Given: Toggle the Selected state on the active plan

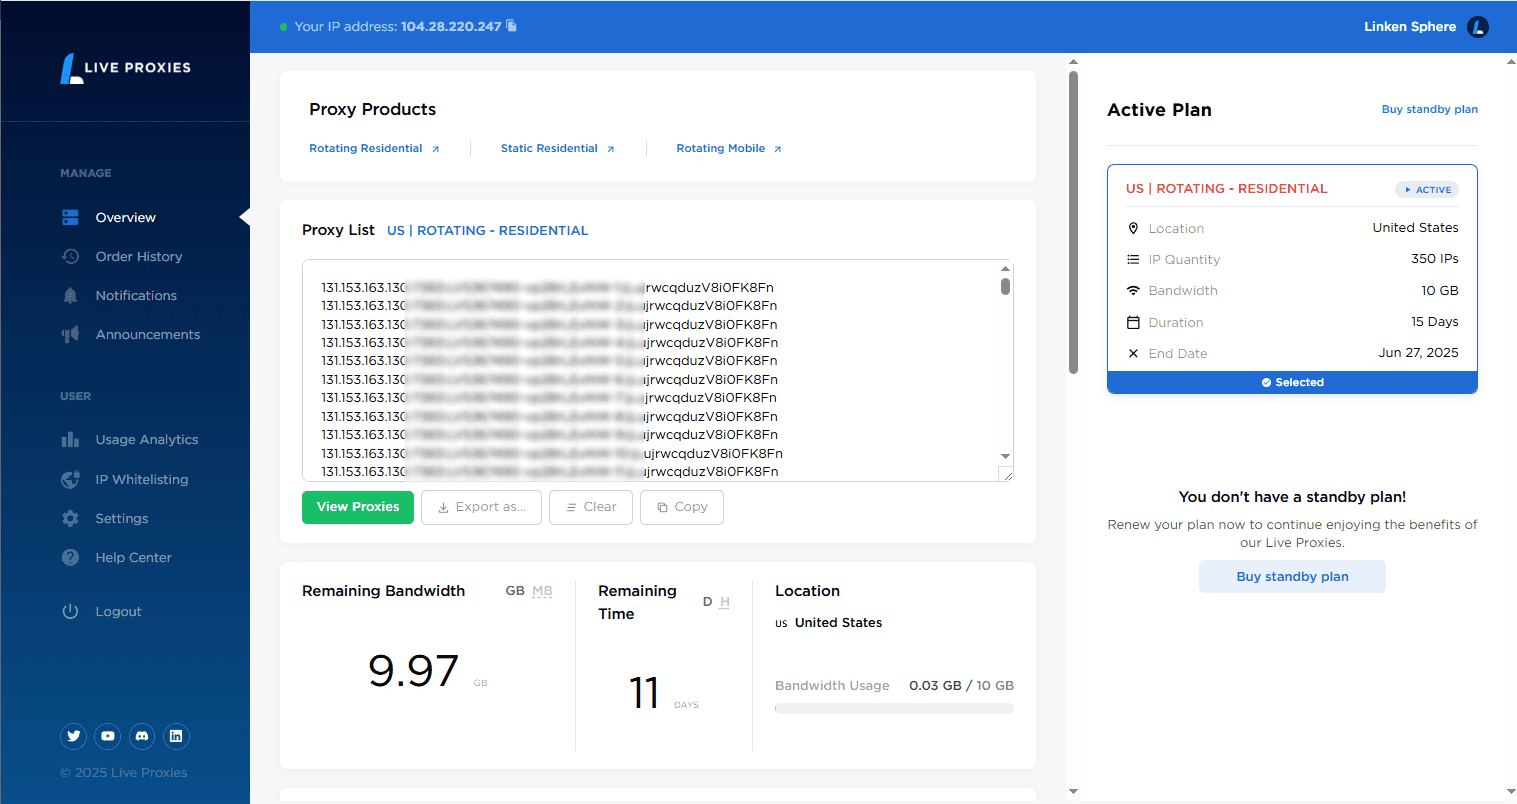Looking at the screenshot, I should click(x=1292, y=382).
